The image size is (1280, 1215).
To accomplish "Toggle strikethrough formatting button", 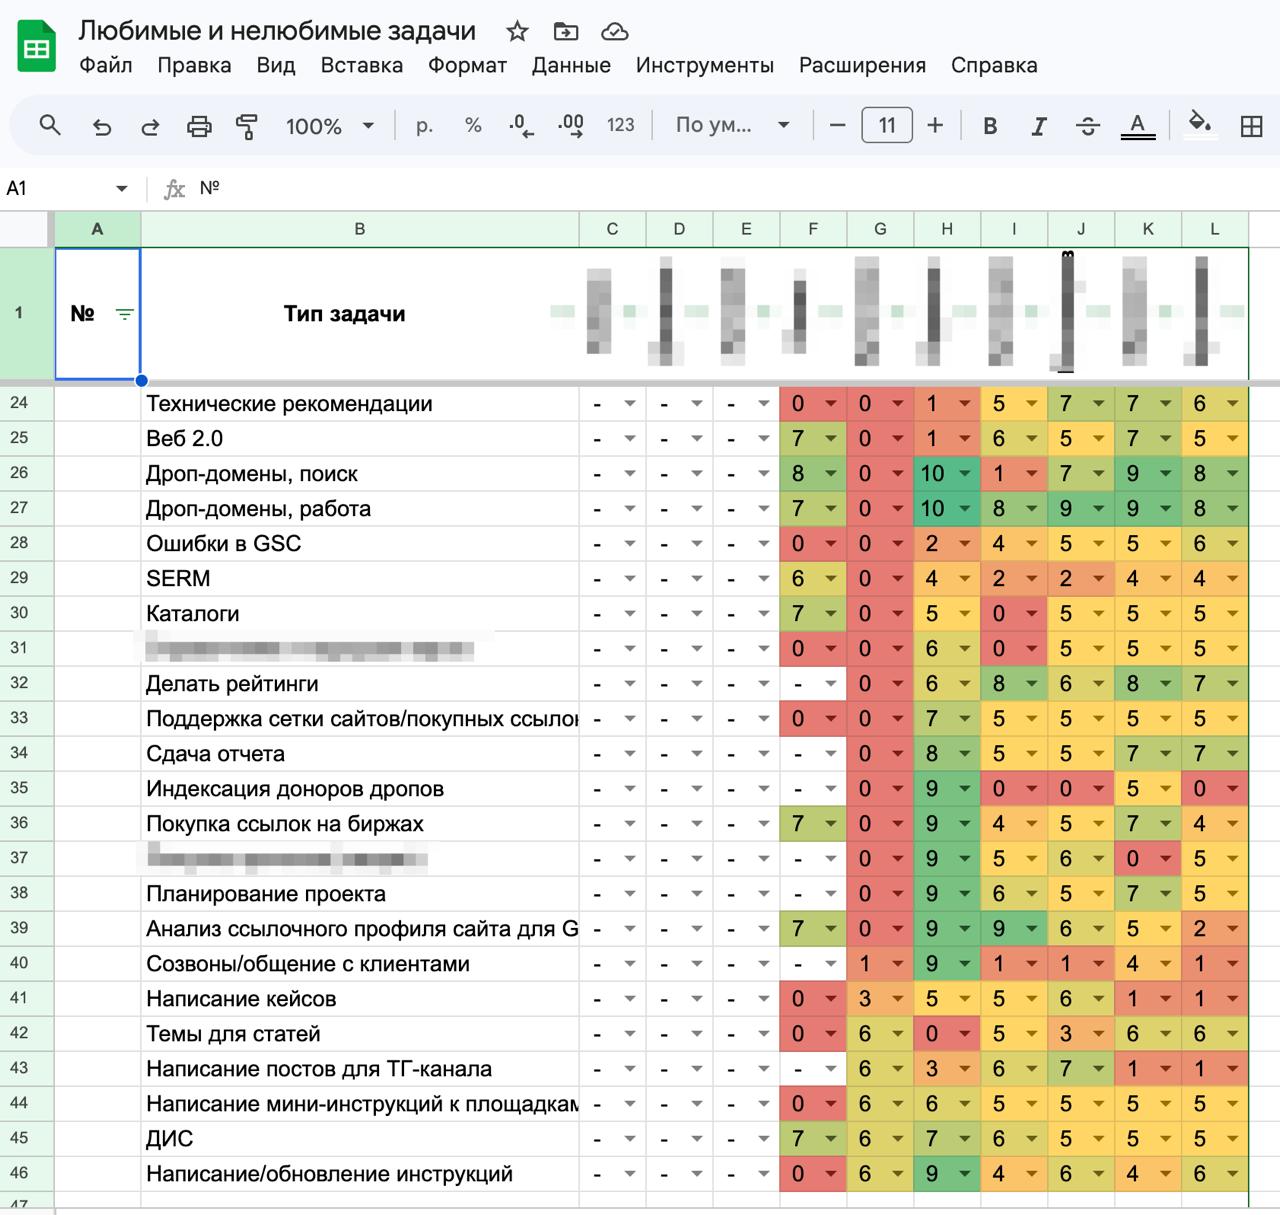I will (x=1088, y=126).
